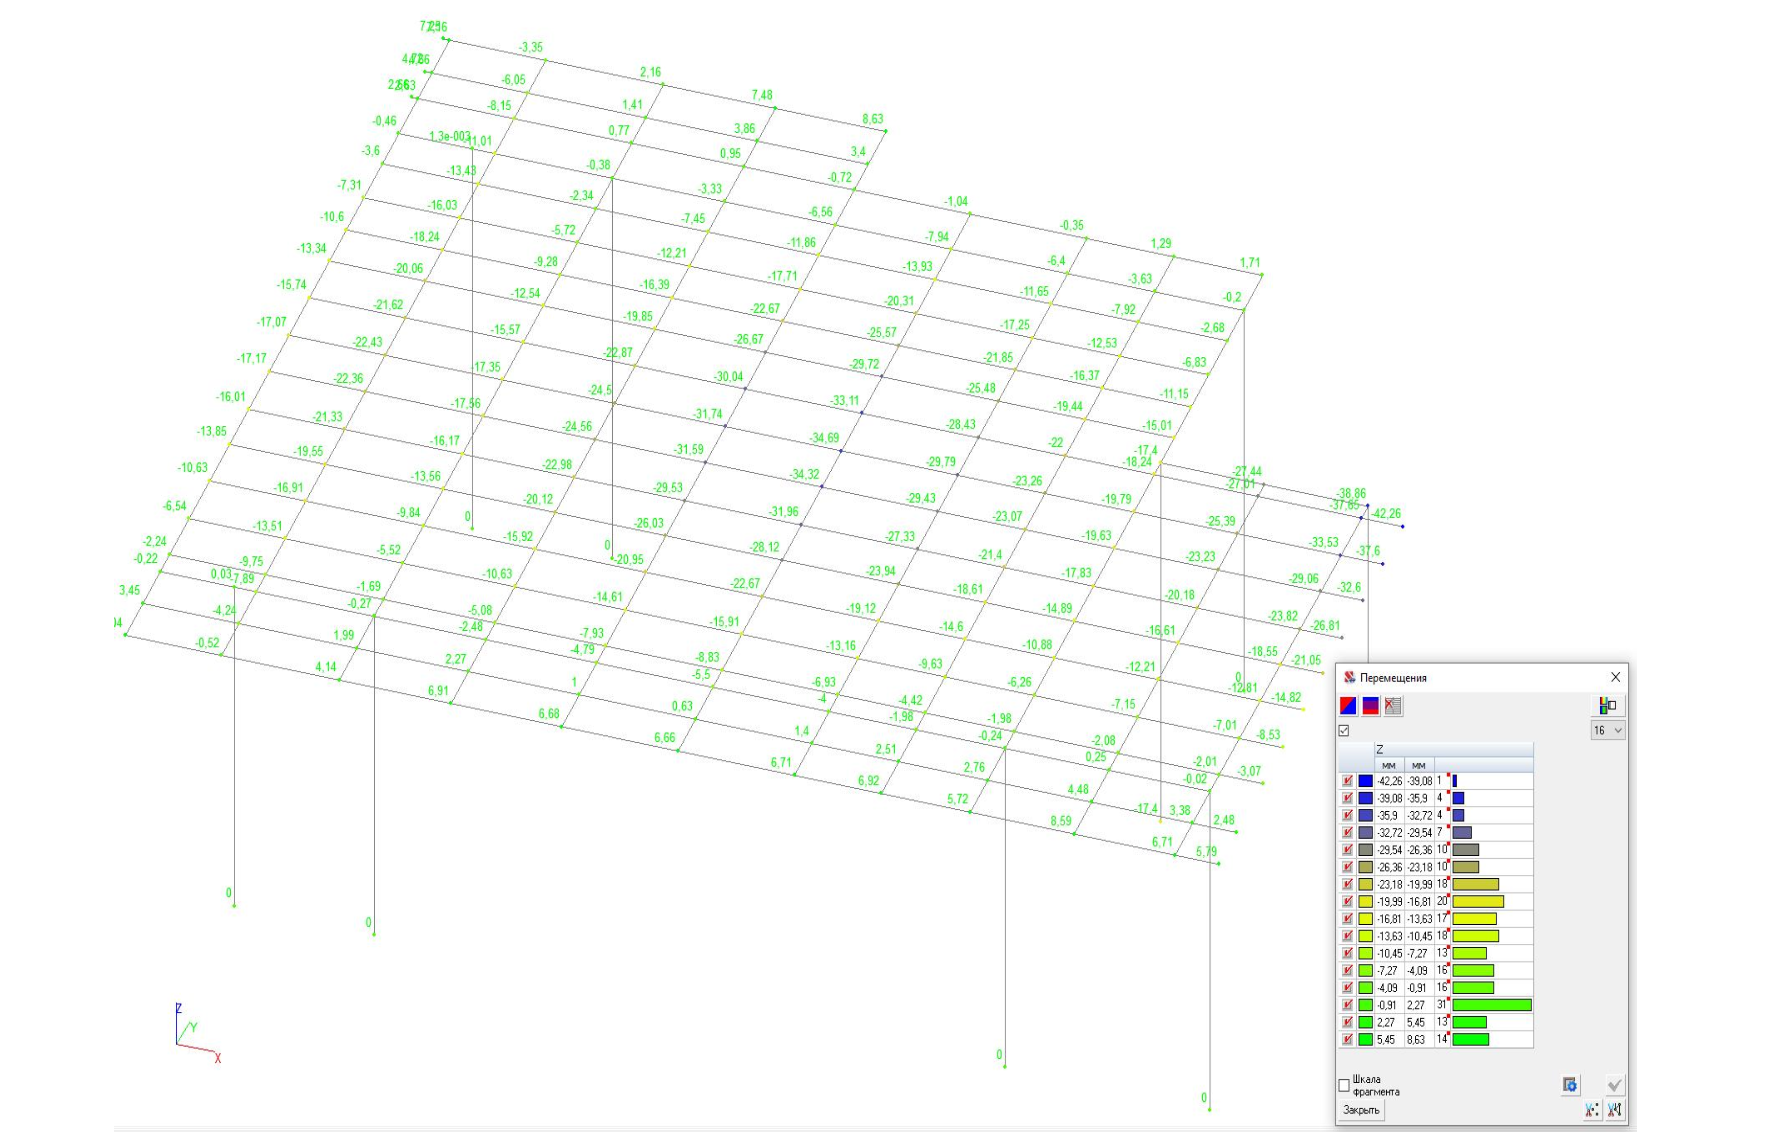The image size is (1782, 1132).
Task: Uncheck the -32,72 to -29,54 range row
Action: [1347, 833]
